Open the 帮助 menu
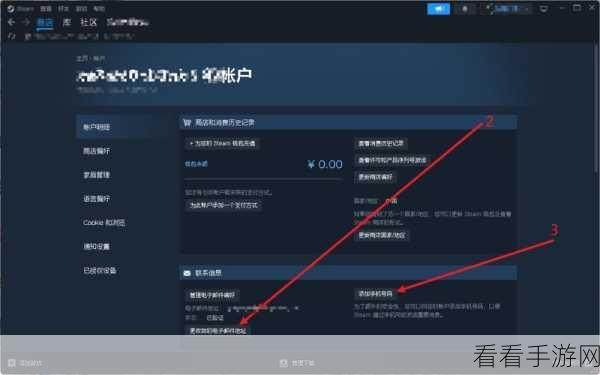This screenshot has height=375, width=600. 99,8
